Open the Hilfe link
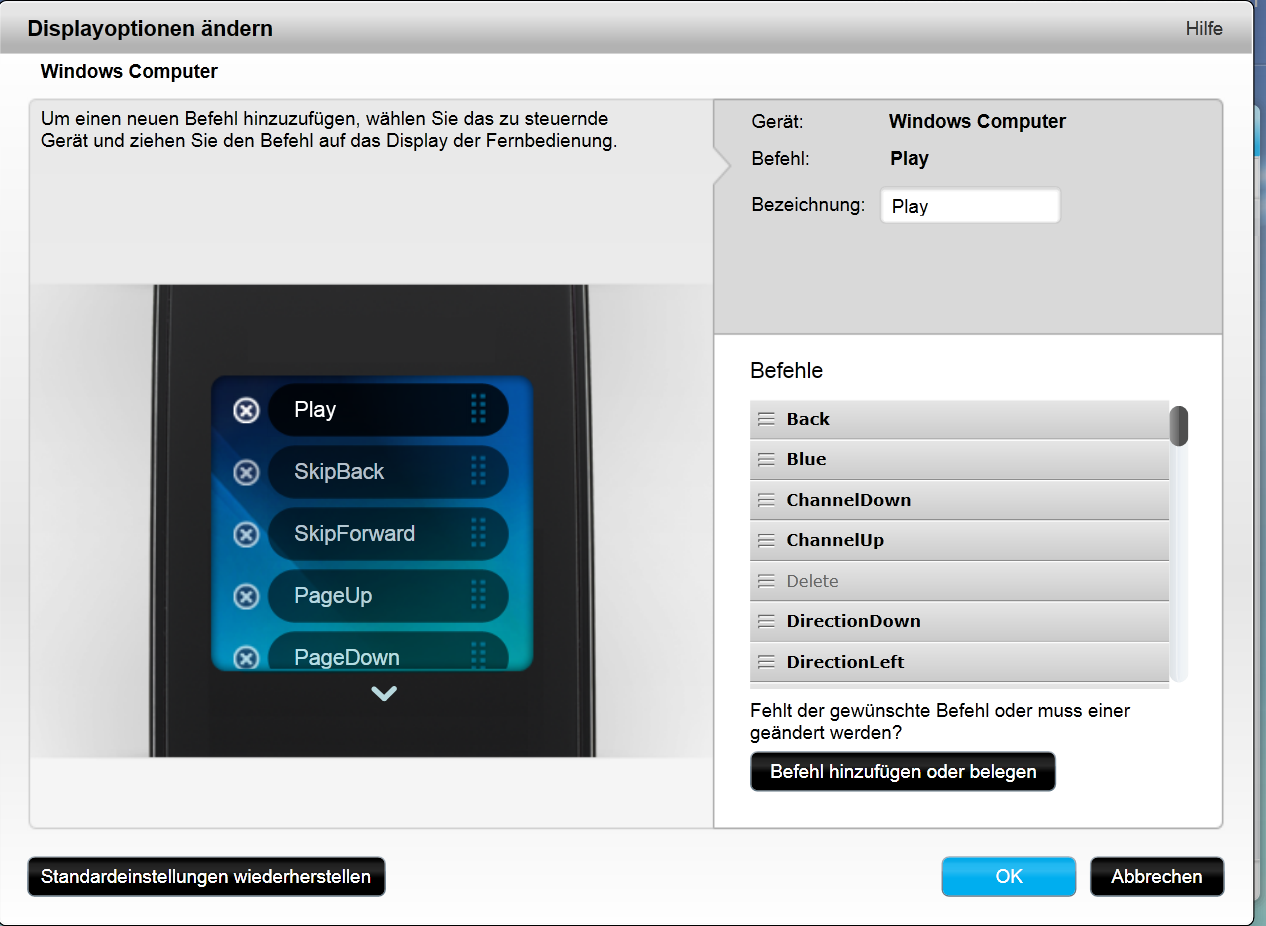 [1204, 29]
